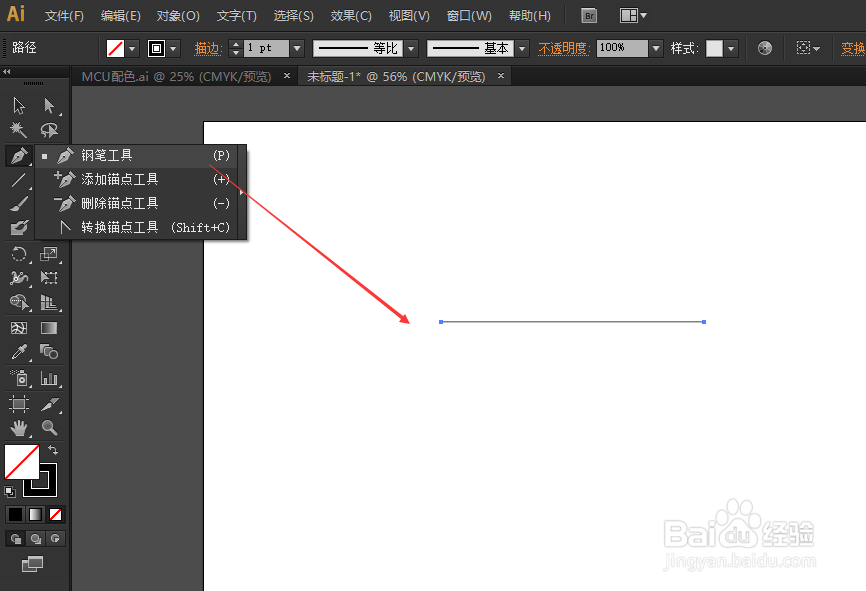This screenshot has width=866, height=591.
Task: Choose the Shape Builder tool
Action: coord(19,302)
